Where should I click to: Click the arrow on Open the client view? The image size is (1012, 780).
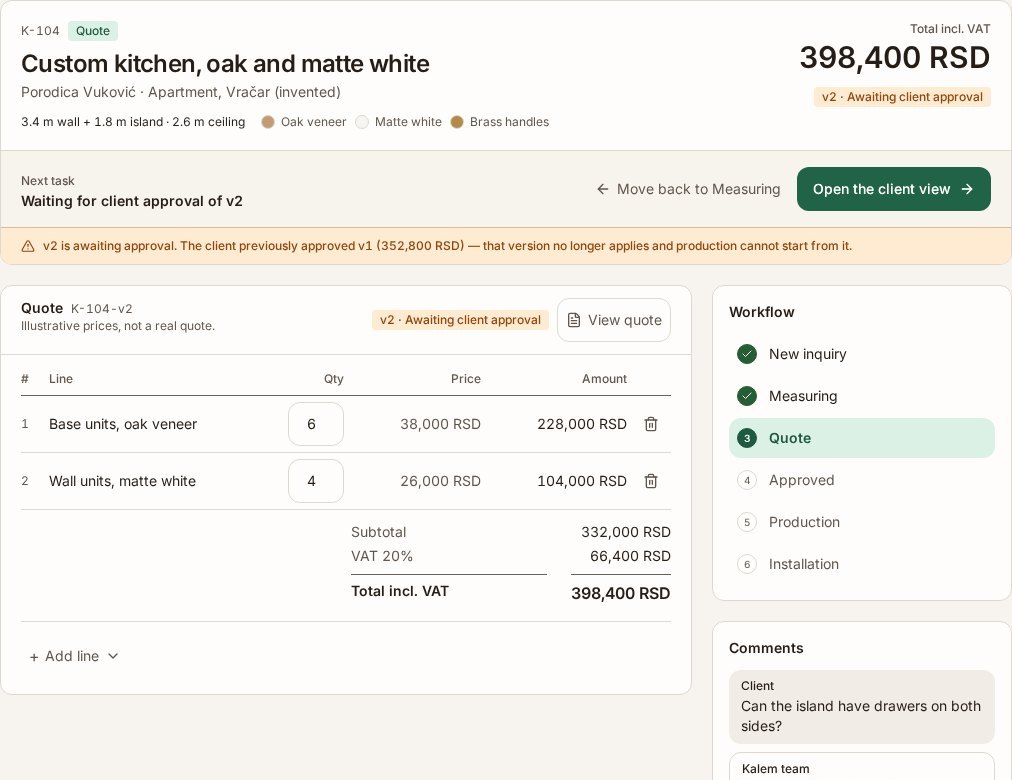coord(967,189)
